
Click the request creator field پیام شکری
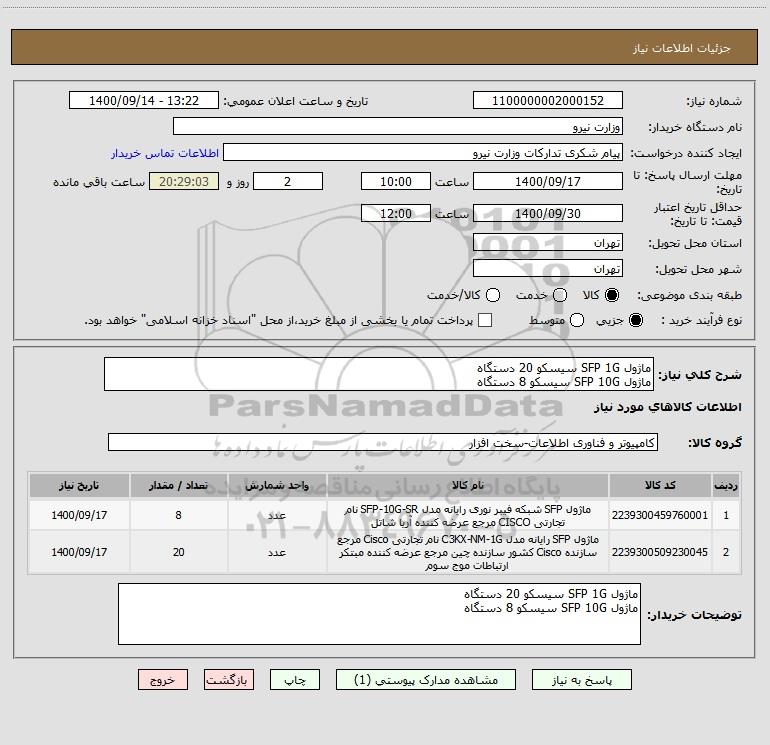tap(423, 152)
